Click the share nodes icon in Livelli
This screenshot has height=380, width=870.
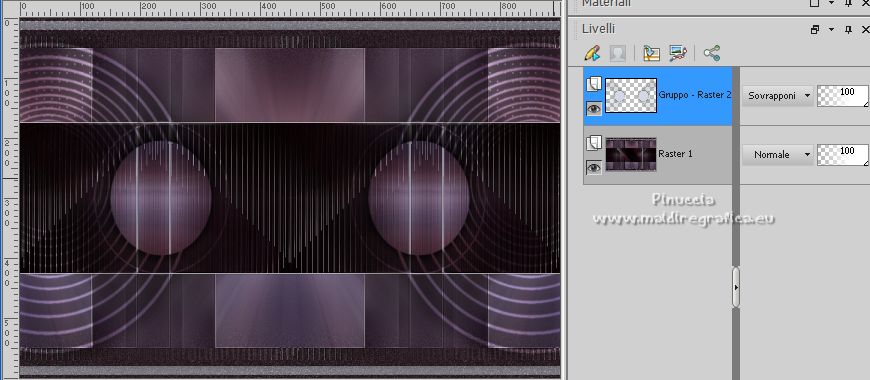point(711,53)
